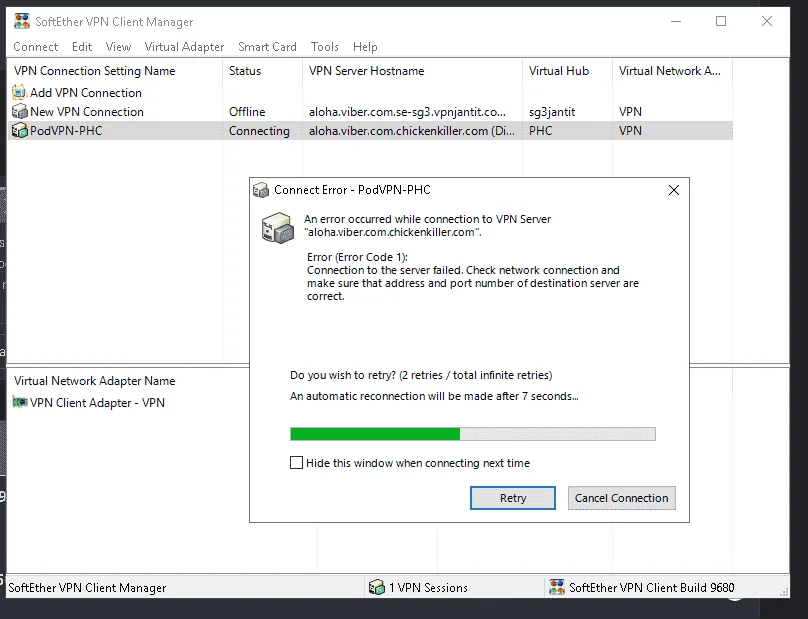
Task: Sort by VPN Server Hostname column header
Action: 412,71
